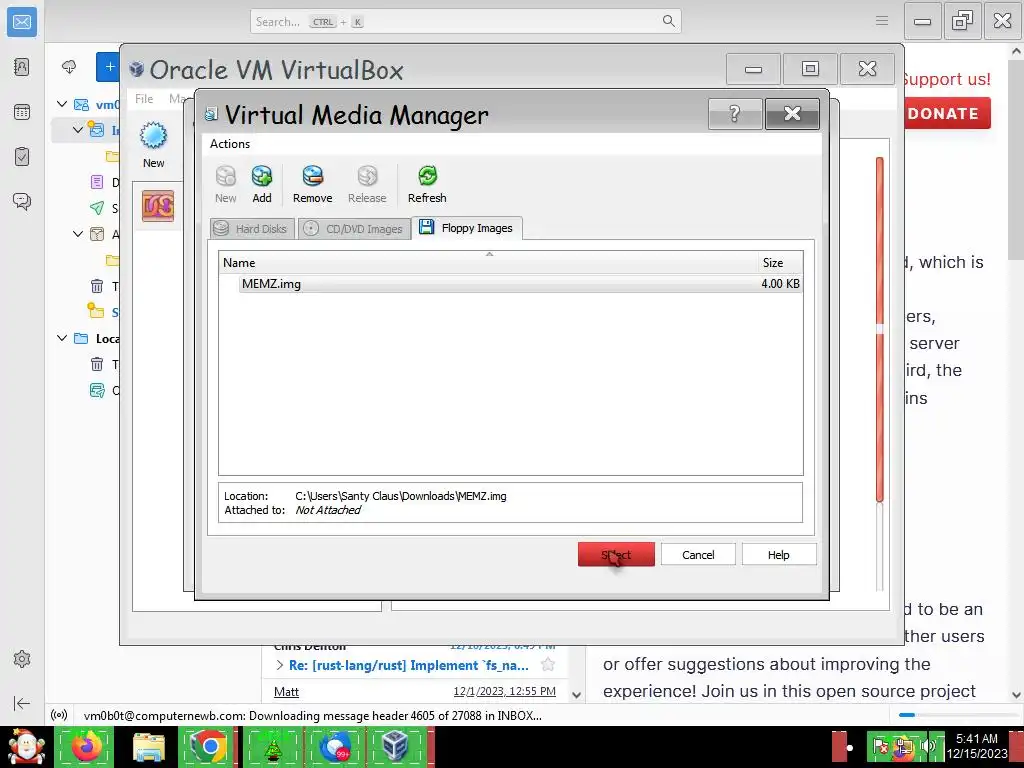Open the Calendar space in Thunderbird
This screenshot has height=768, width=1024.
[22, 112]
